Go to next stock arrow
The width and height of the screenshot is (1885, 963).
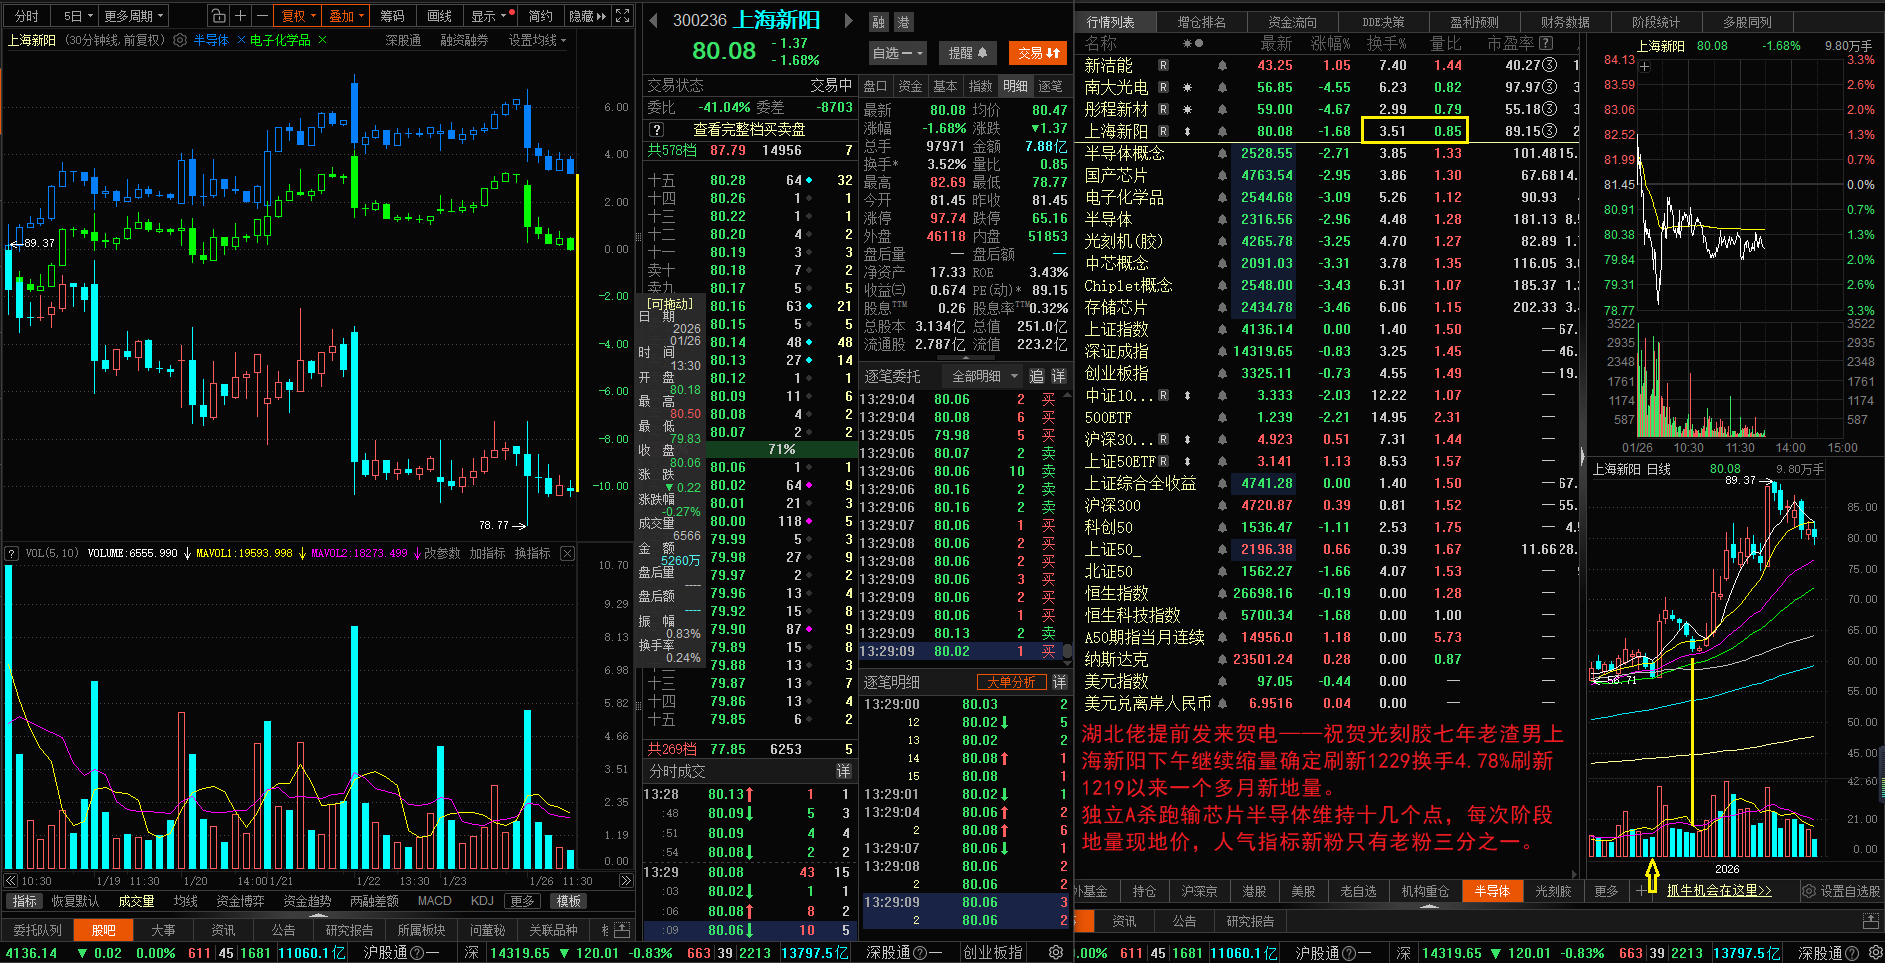point(849,20)
